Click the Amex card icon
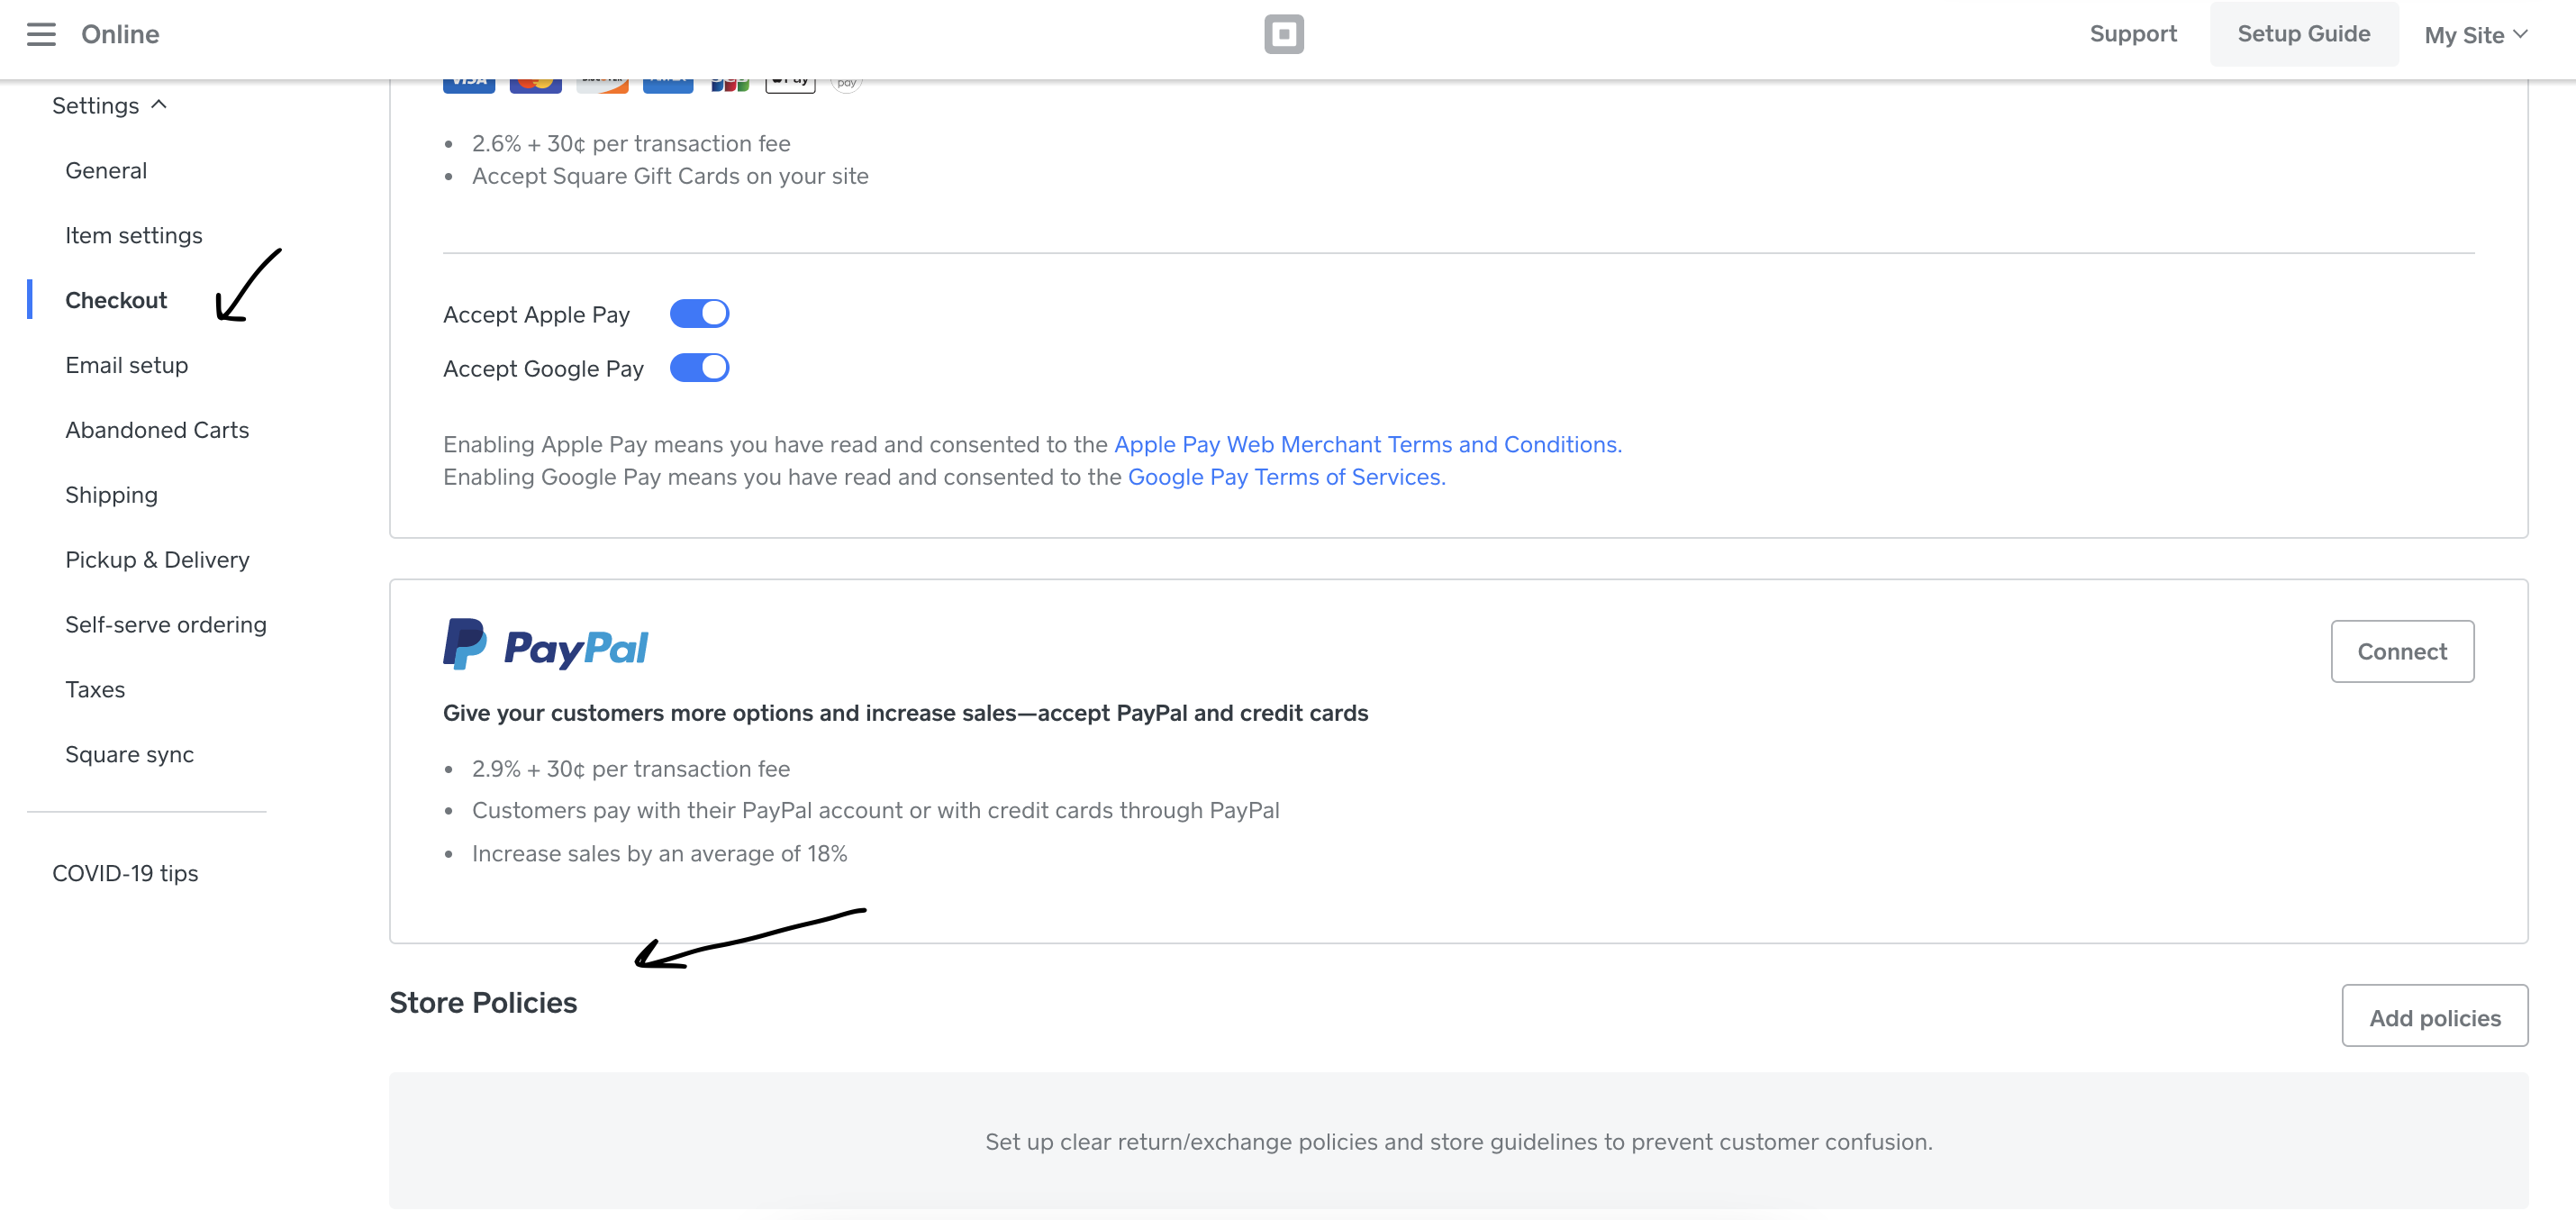The width and height of the screenshot is (2576, 1220). pyautogui.click(x=668, y=84)
